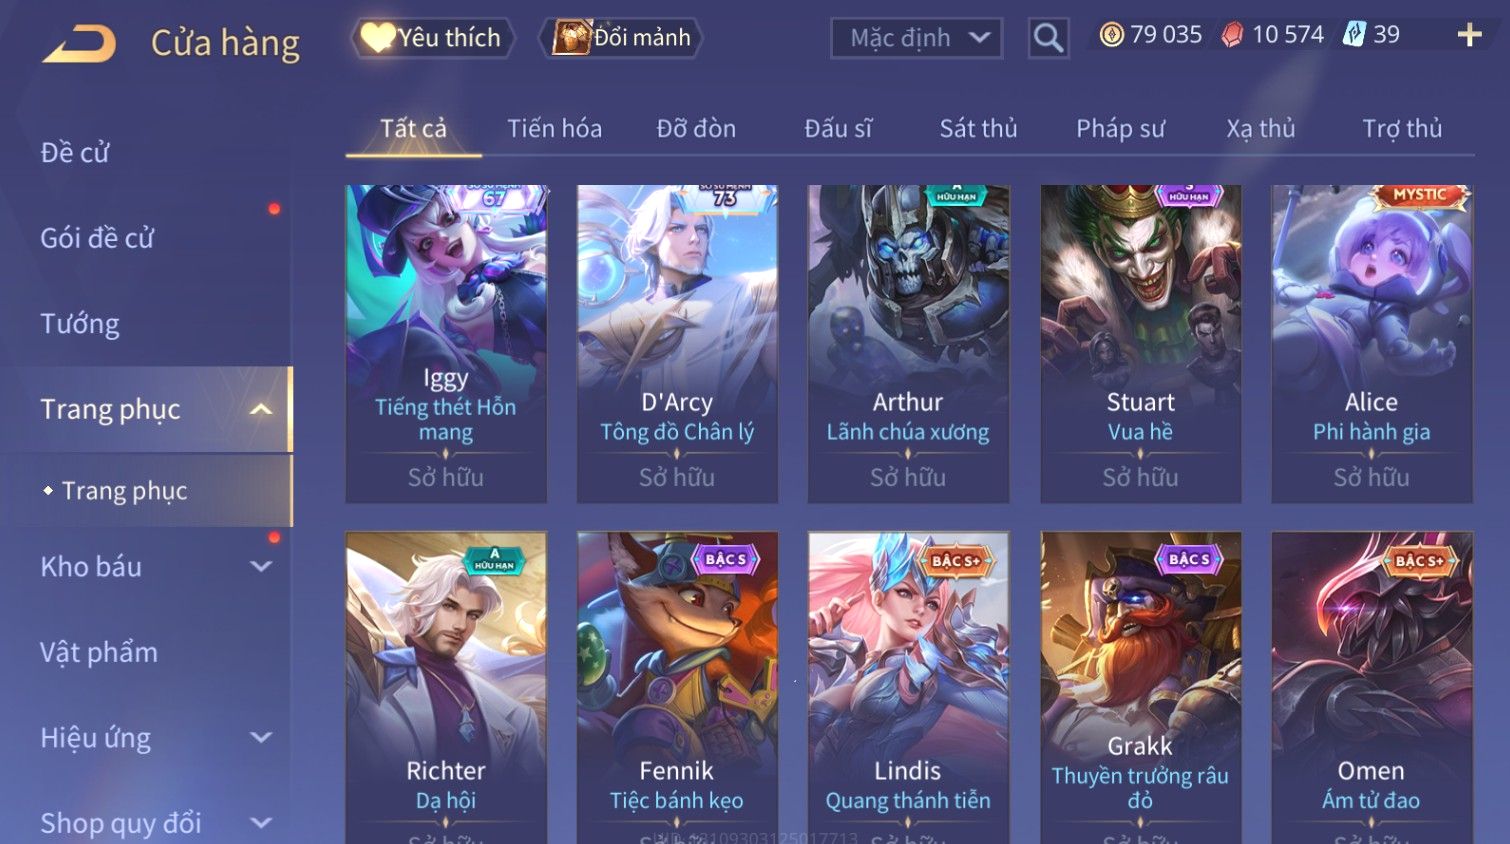This screenshot has width=1510, height=844.
Task: Open Đổi mảnh chest button
Action: pyautogui.click(x=622, y=38)
